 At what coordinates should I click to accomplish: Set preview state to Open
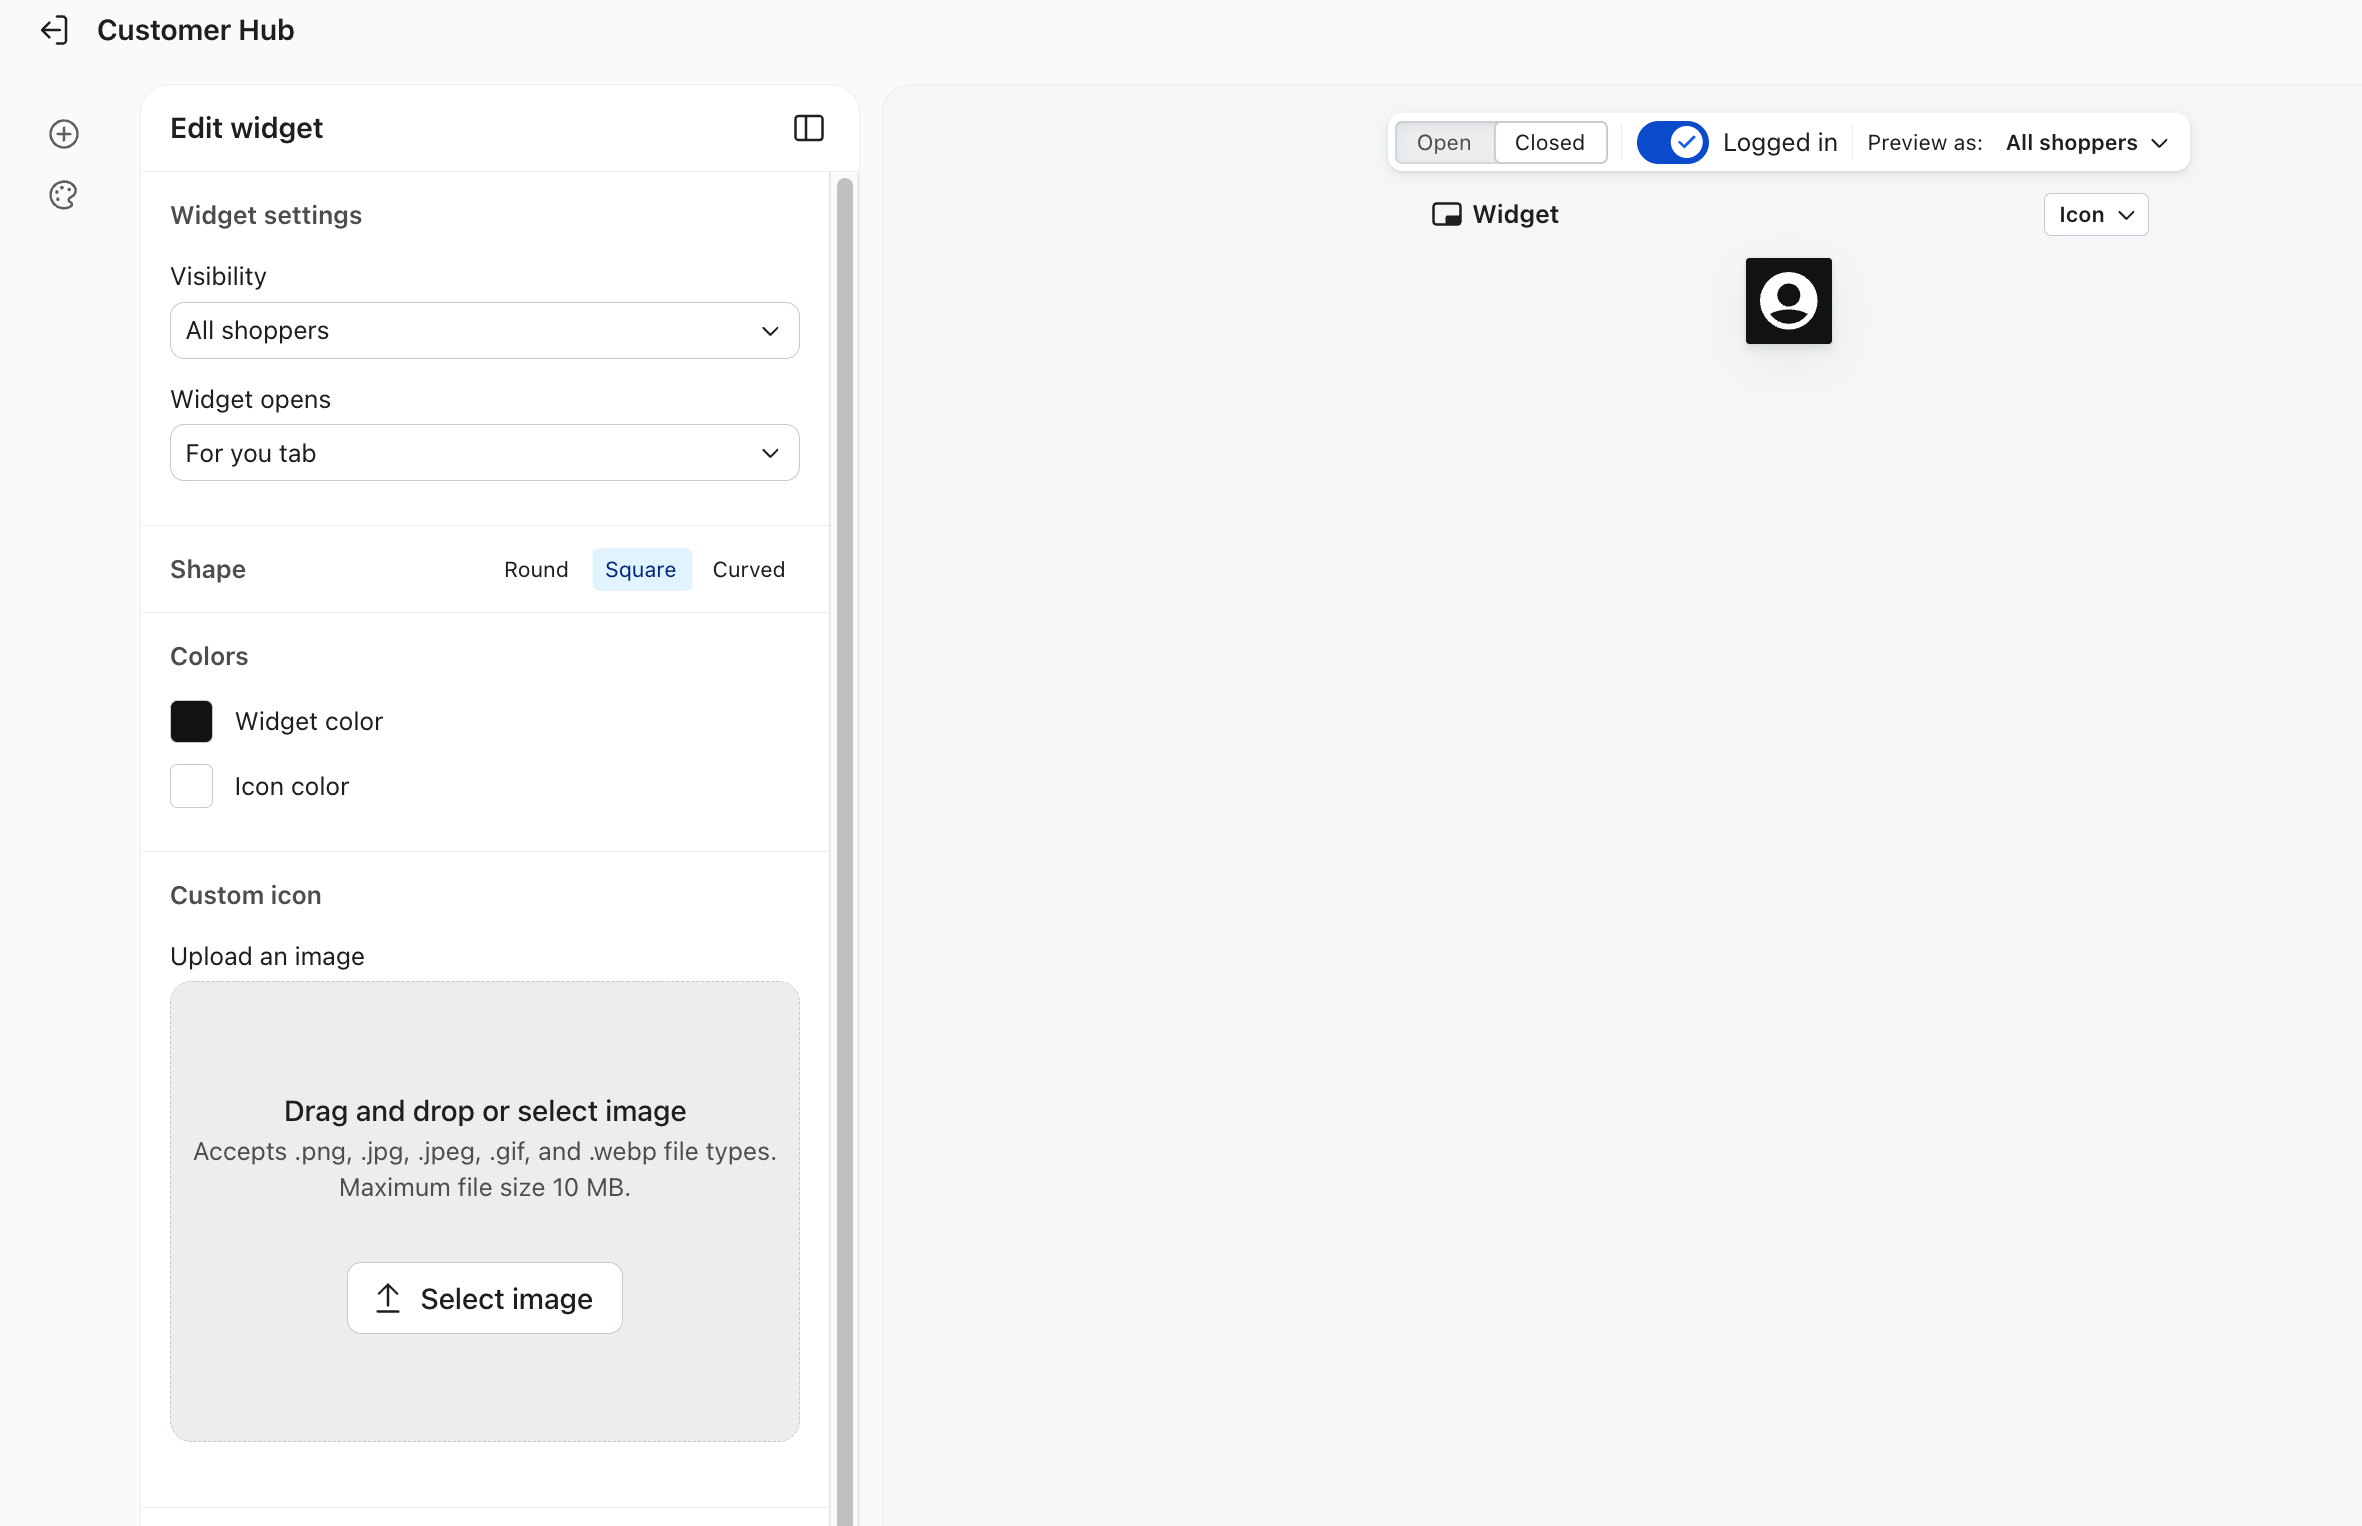pos(1444,142)
